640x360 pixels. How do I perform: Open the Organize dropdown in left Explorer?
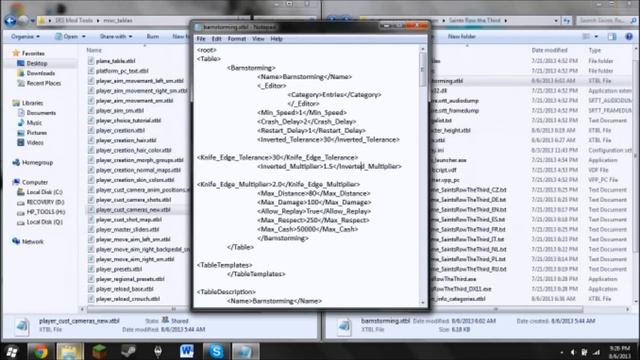click(25, 36)
